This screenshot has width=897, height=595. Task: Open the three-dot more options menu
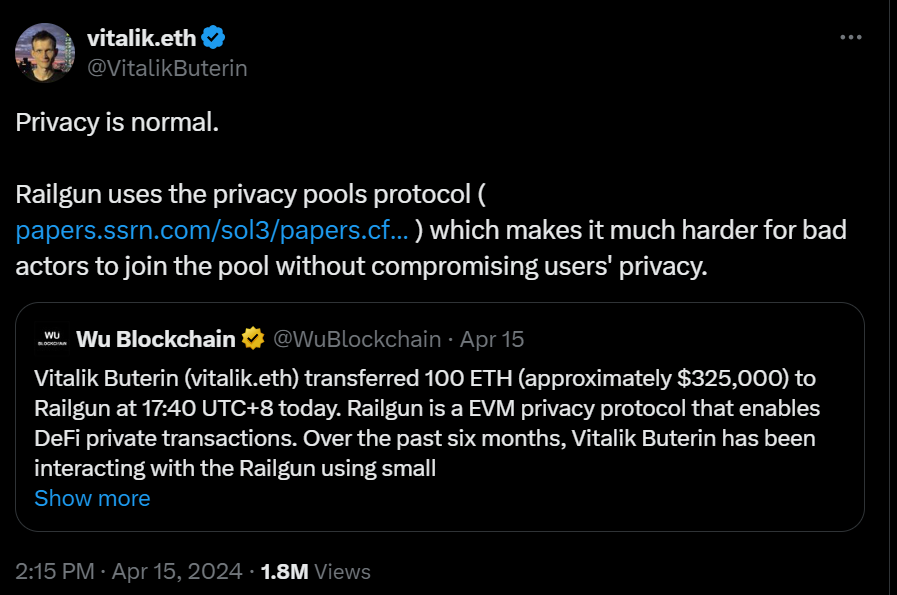[851, 37]
